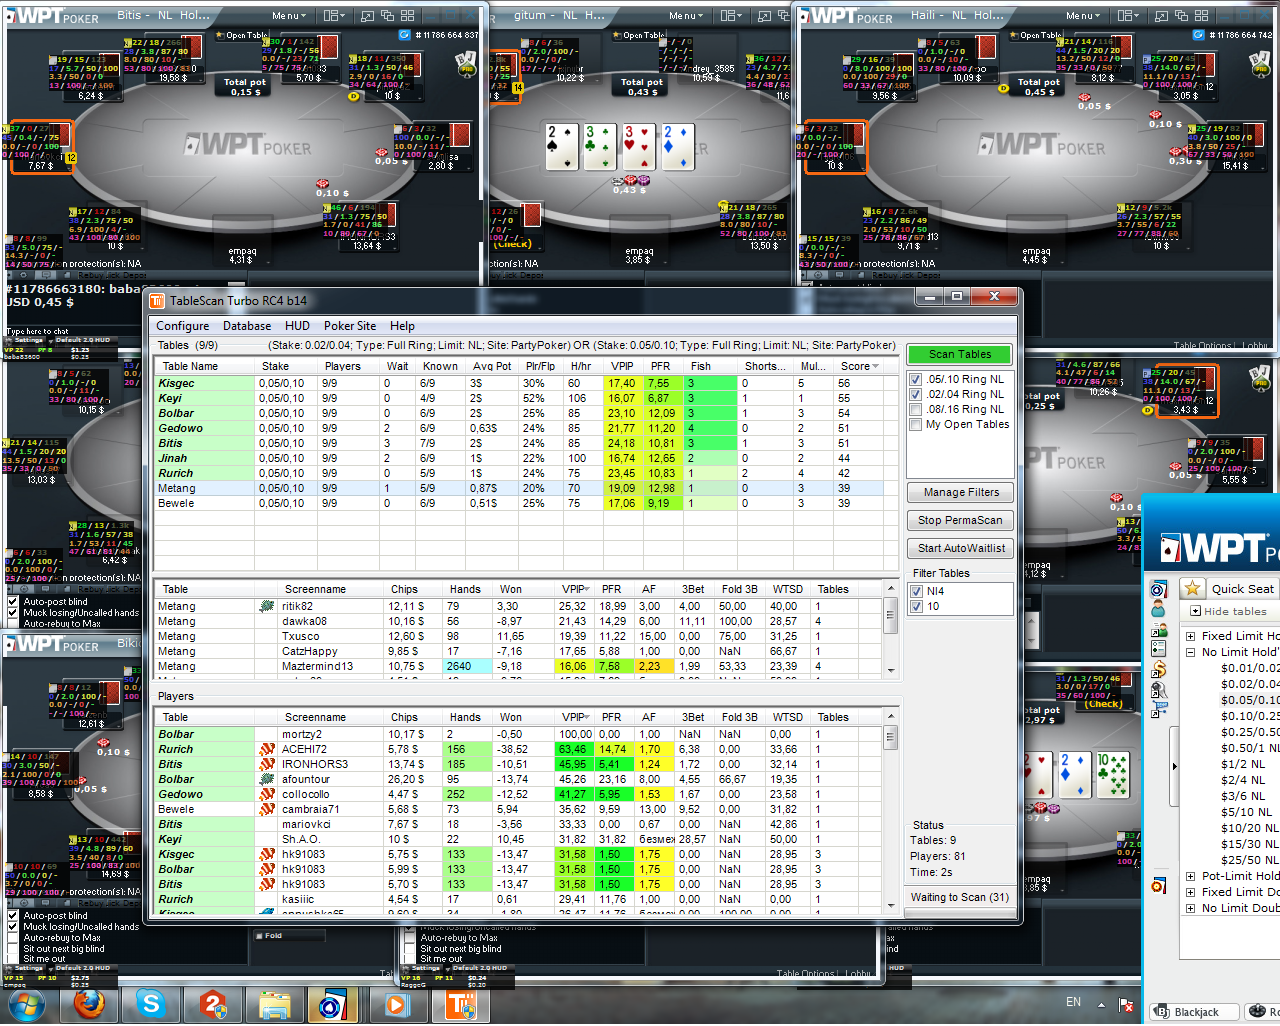Open the Help menu in TableScan
The height and width of the screenshot is (1026, 1280).
click(x=402, y=326)
